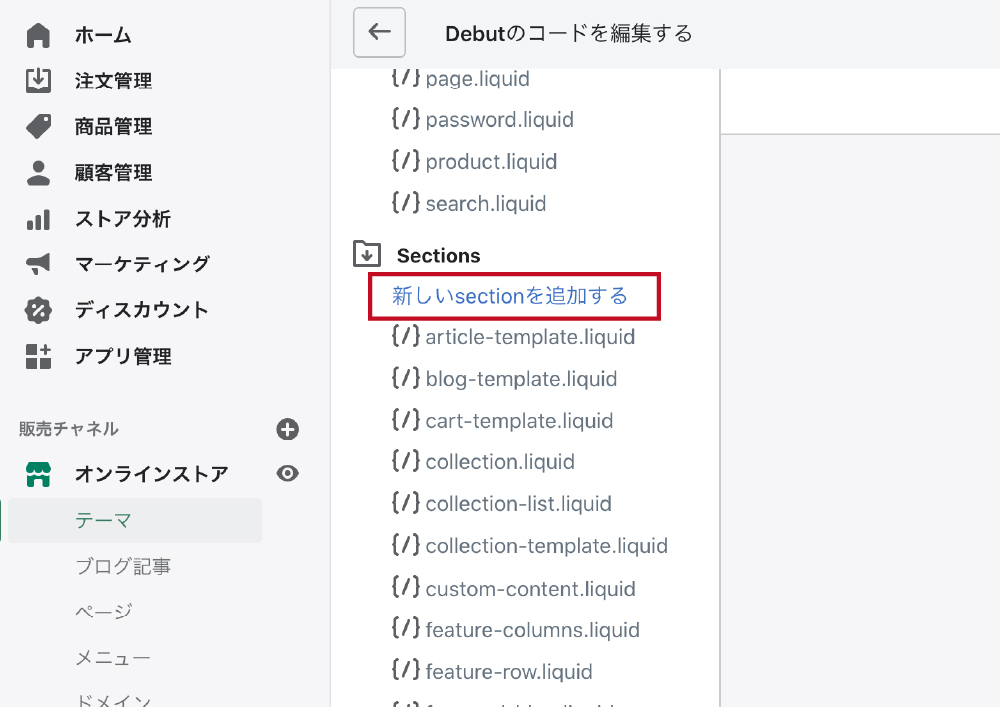
Task: Click the customer person icon
Action: click(38, 173)
